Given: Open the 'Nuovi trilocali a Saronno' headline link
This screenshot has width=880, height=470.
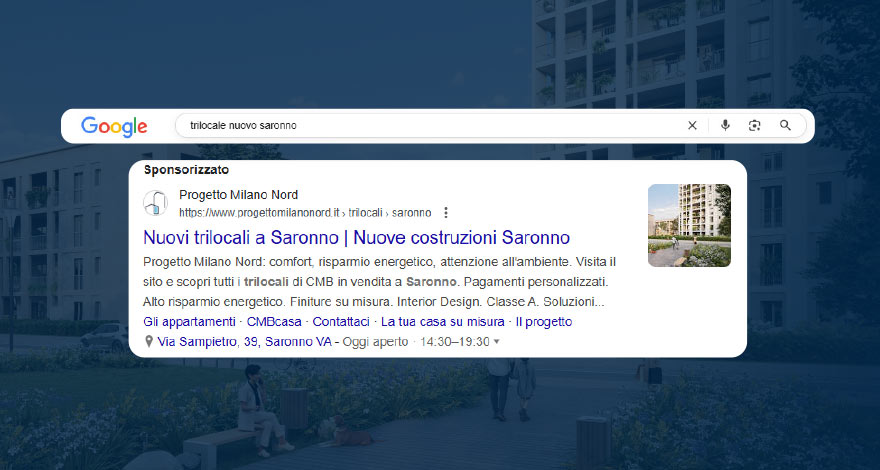Looking at the screenshot, I should (x=356, y=238).
